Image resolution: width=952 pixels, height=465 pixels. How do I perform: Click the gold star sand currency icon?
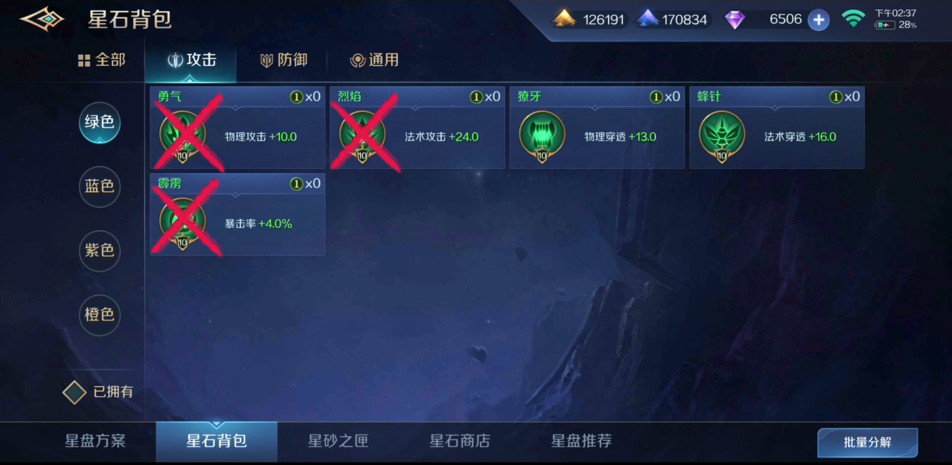click(564, 19)
